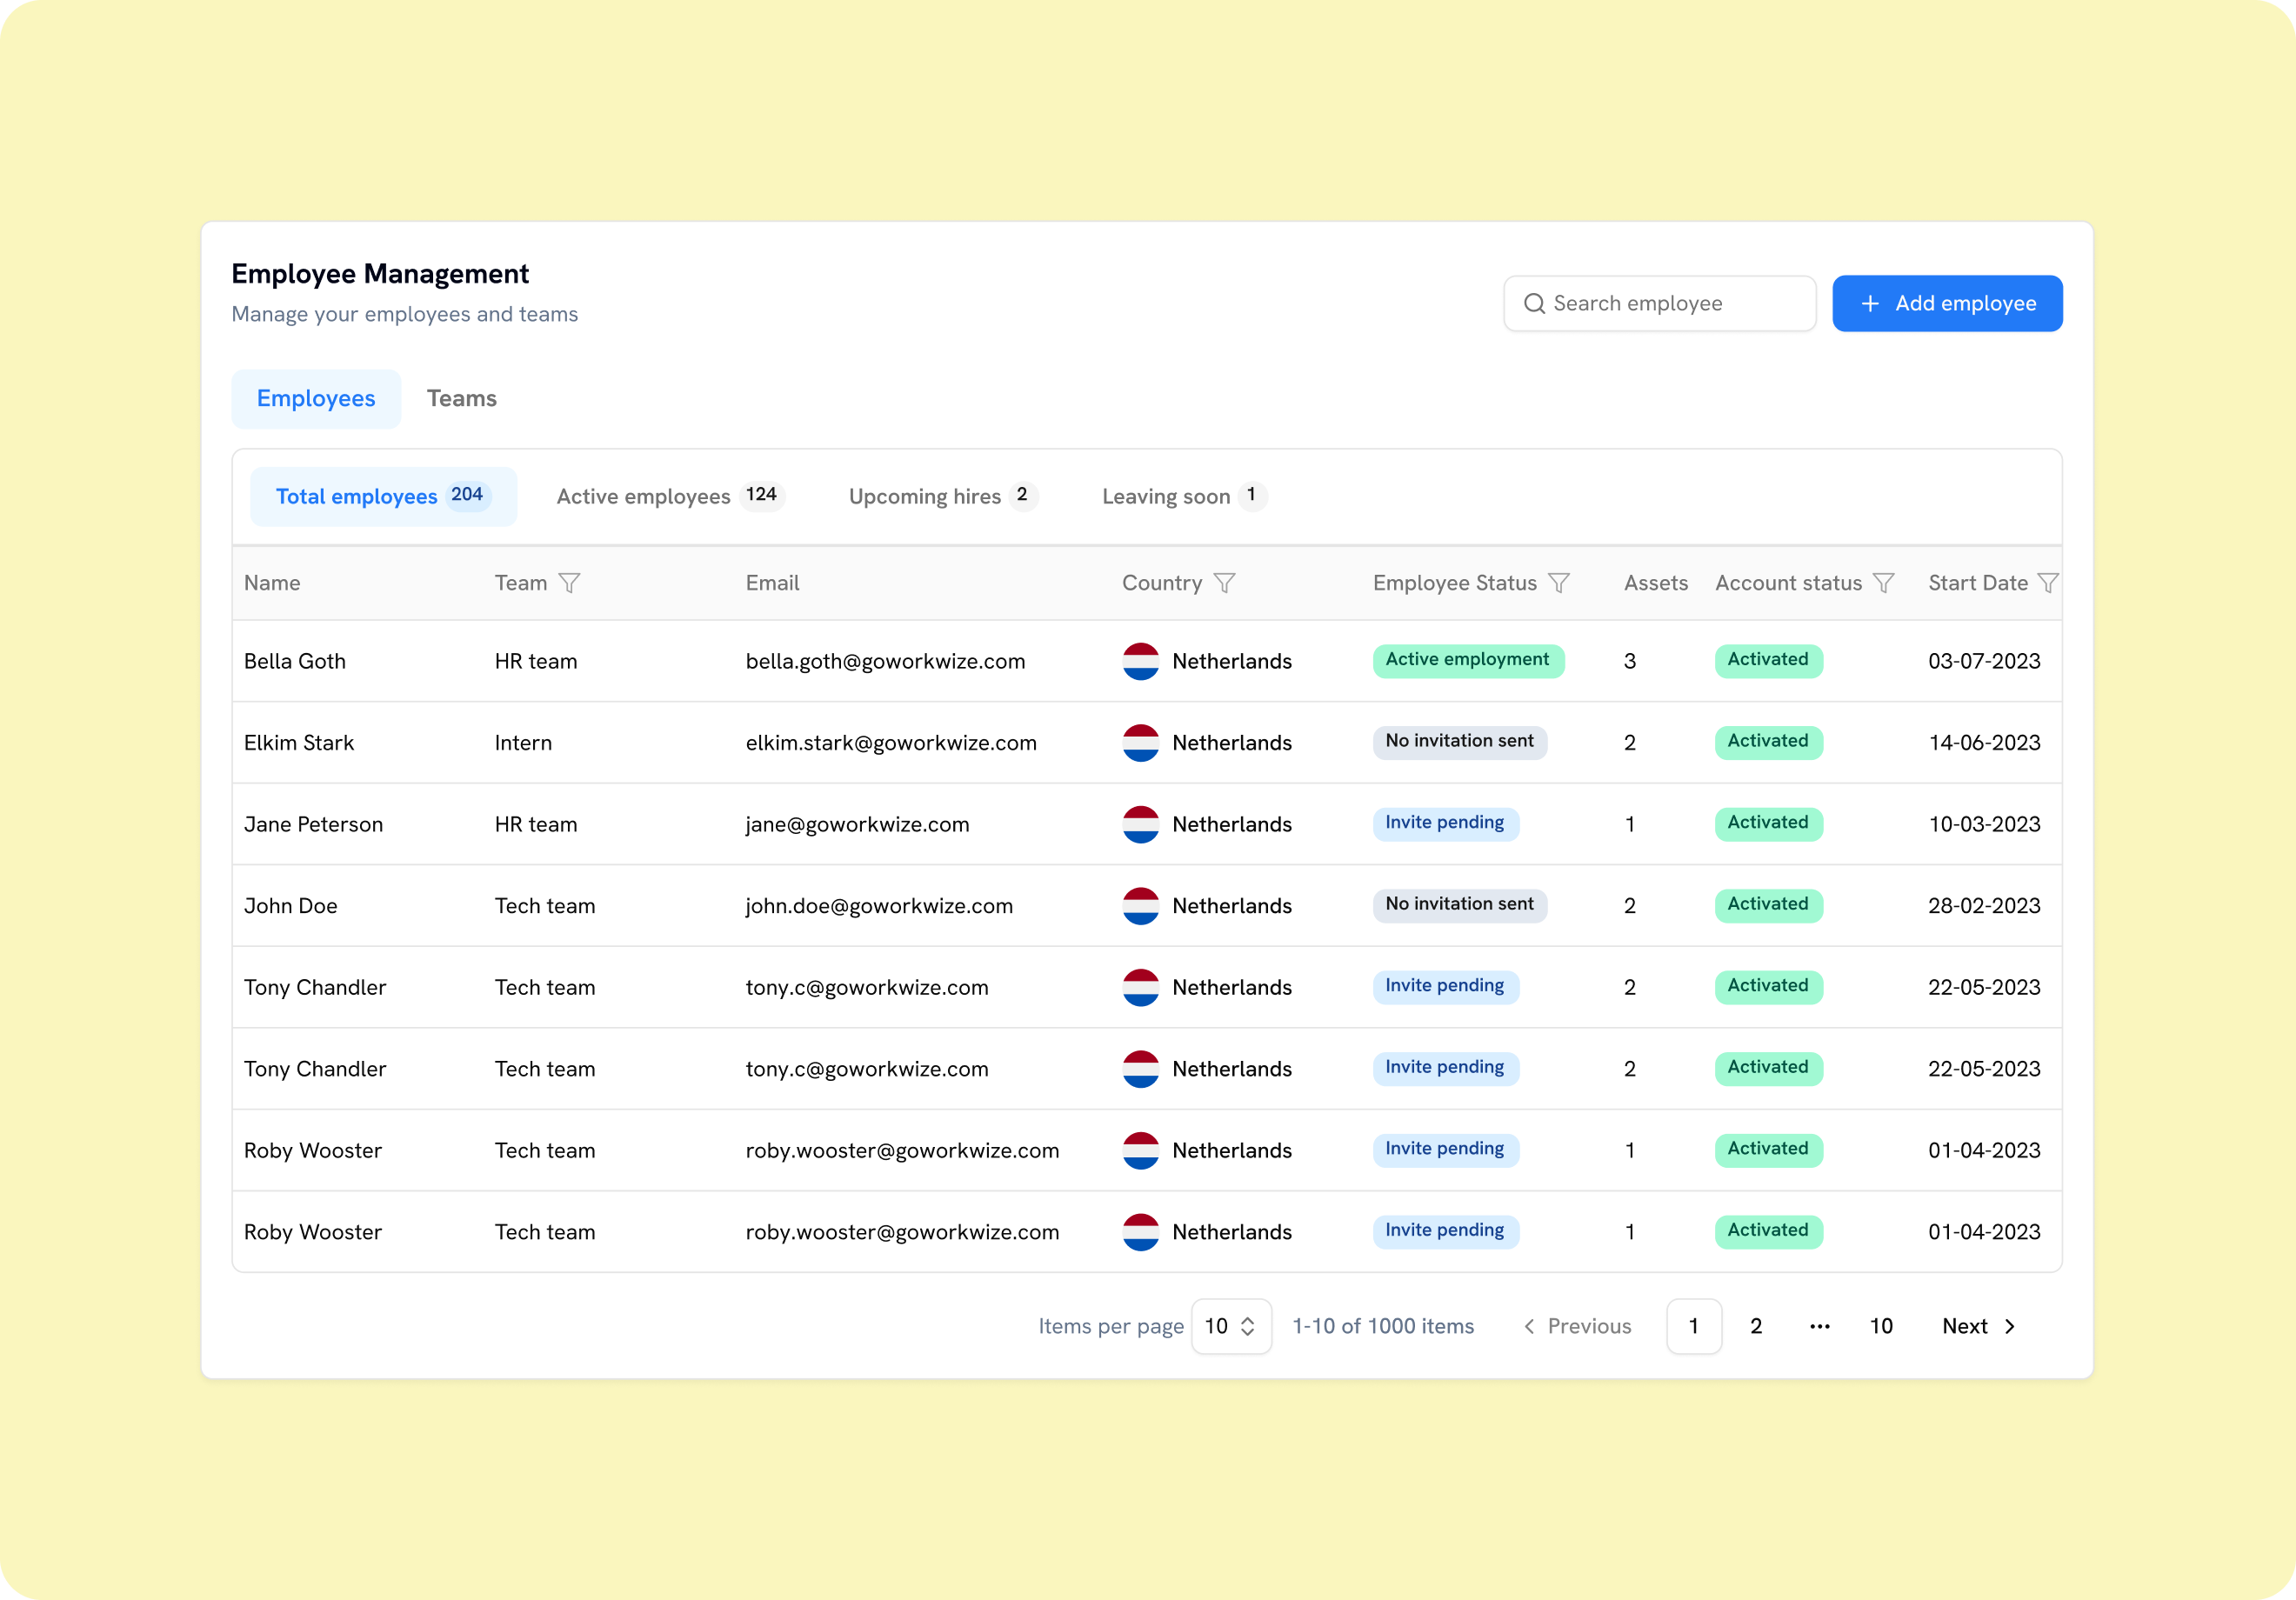Screen dimensions: 2296x1600
Task: Click the Intern team cell
Action: click(523, 743)
